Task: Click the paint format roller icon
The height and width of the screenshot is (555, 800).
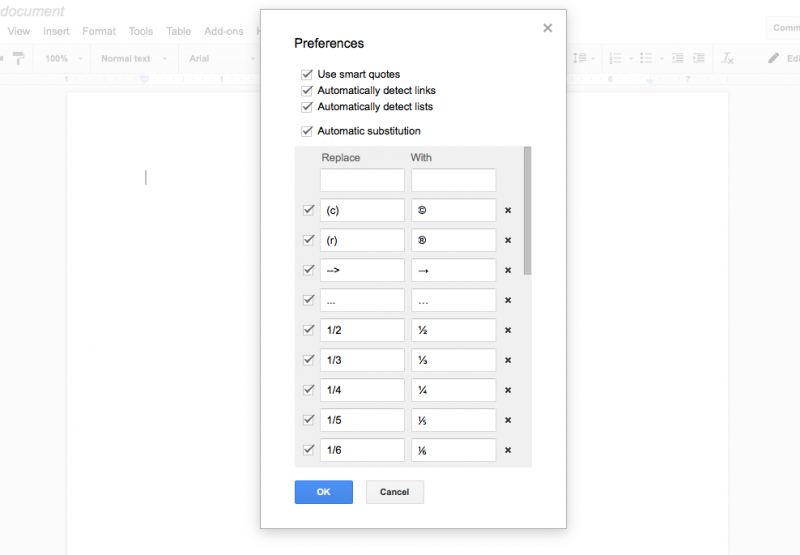Action: 18,59
